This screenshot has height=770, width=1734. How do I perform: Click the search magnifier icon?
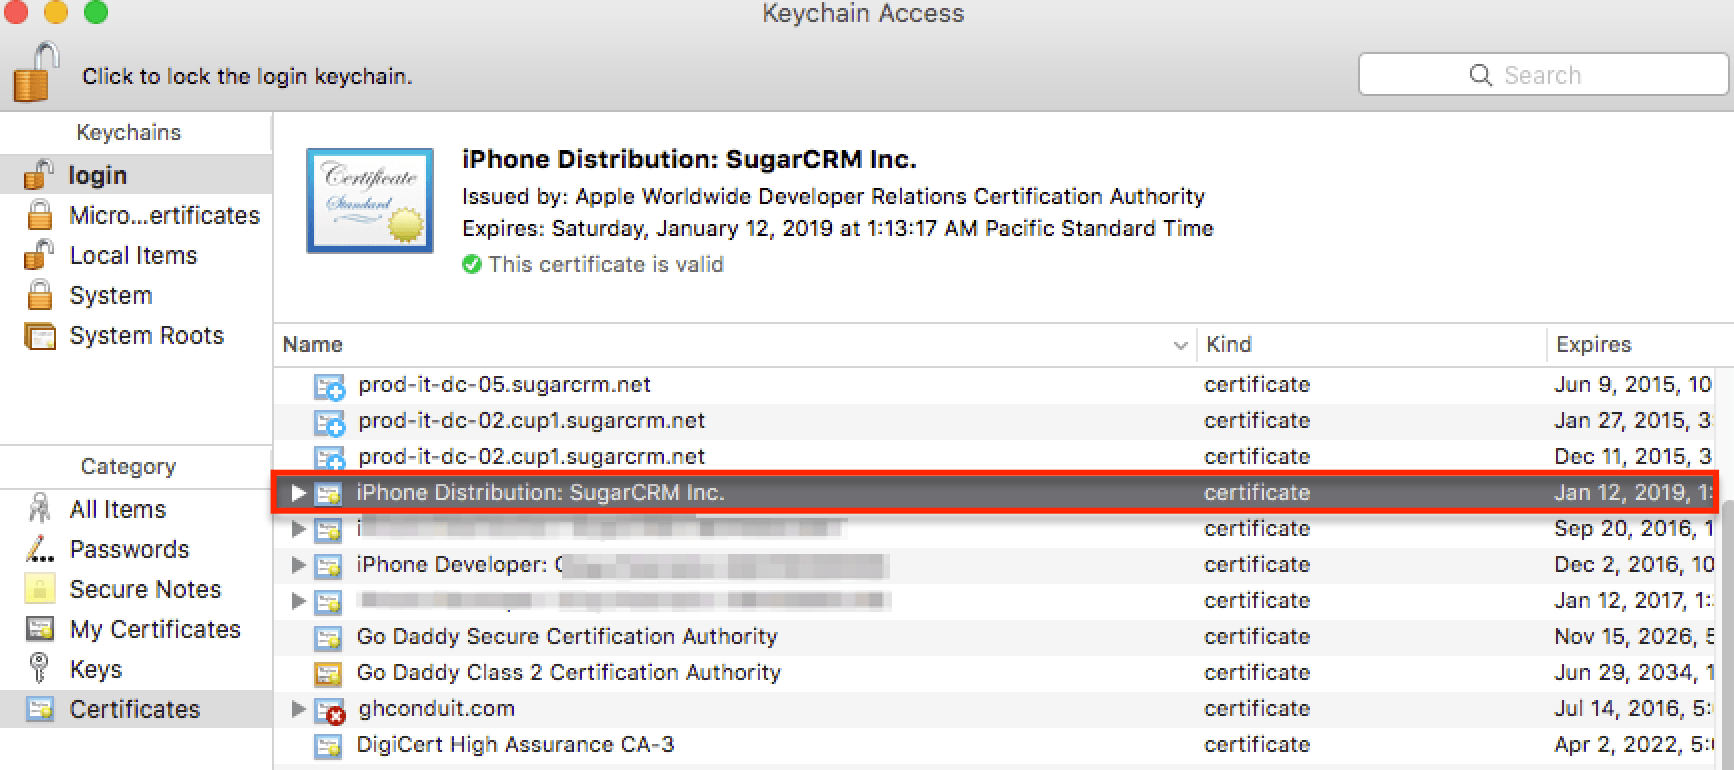pyautogui.click(x=1480, y=75)
